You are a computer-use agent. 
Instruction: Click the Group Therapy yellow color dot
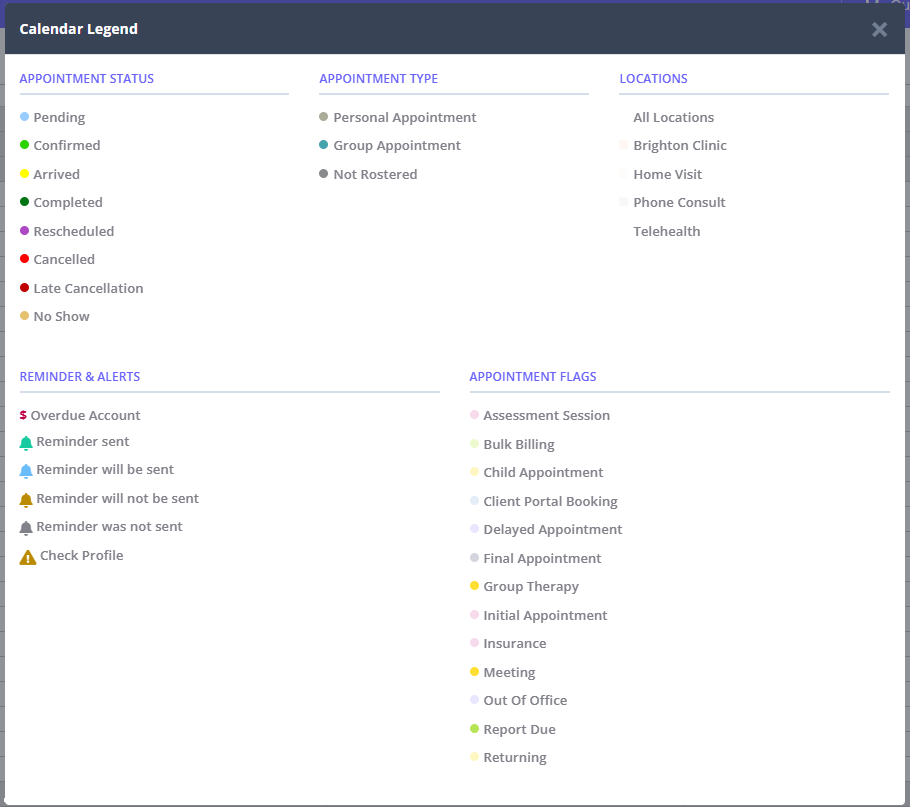pos(474,586)
